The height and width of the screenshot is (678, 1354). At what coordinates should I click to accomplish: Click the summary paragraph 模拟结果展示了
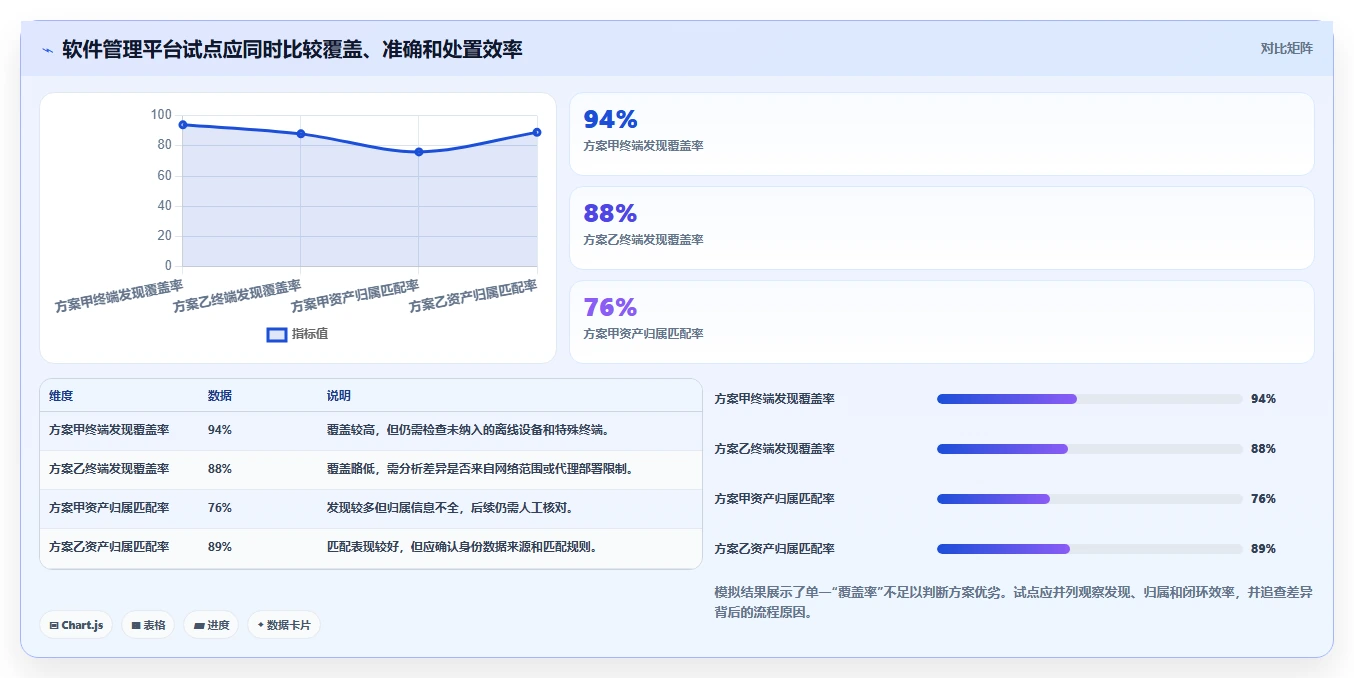tap(1014, 602)
